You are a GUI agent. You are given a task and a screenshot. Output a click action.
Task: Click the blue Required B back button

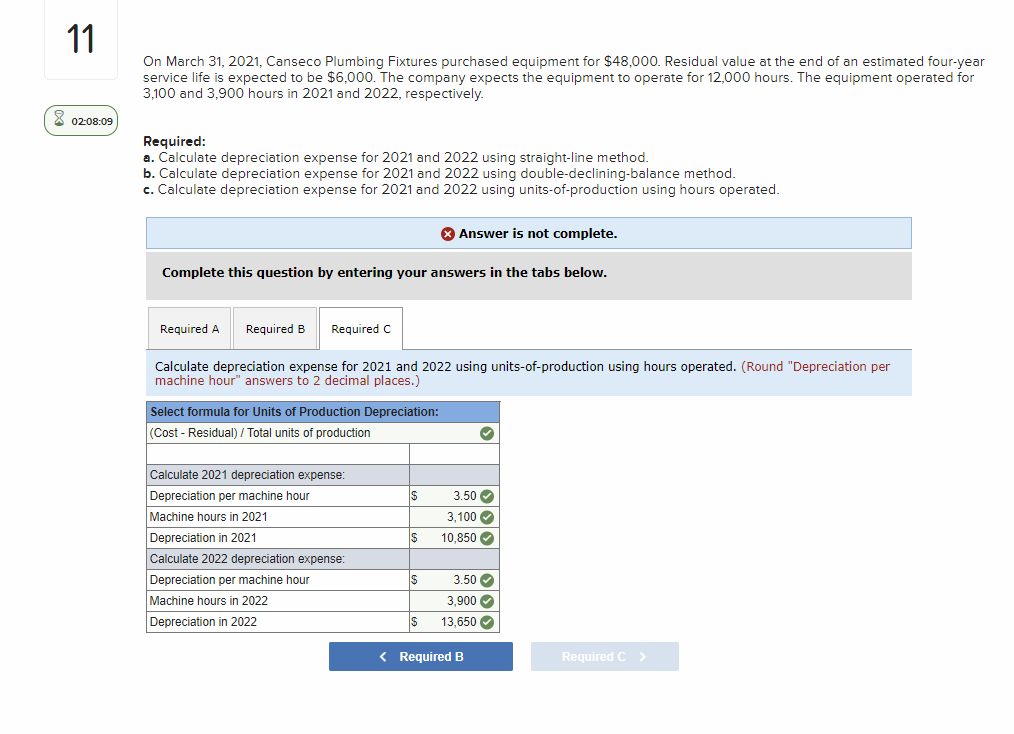pyautogui.click(x=421, y=656)
